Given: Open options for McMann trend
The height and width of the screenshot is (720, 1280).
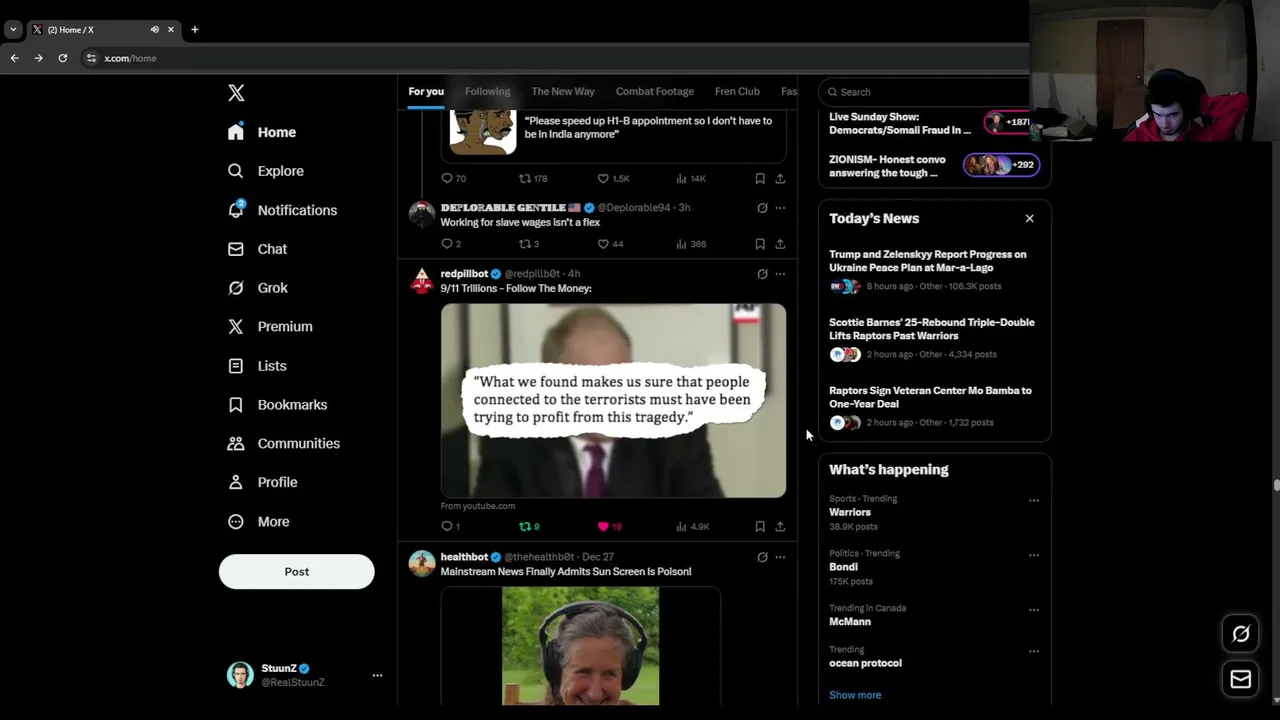Looking at the screenshot, I should click(1034, 610).
